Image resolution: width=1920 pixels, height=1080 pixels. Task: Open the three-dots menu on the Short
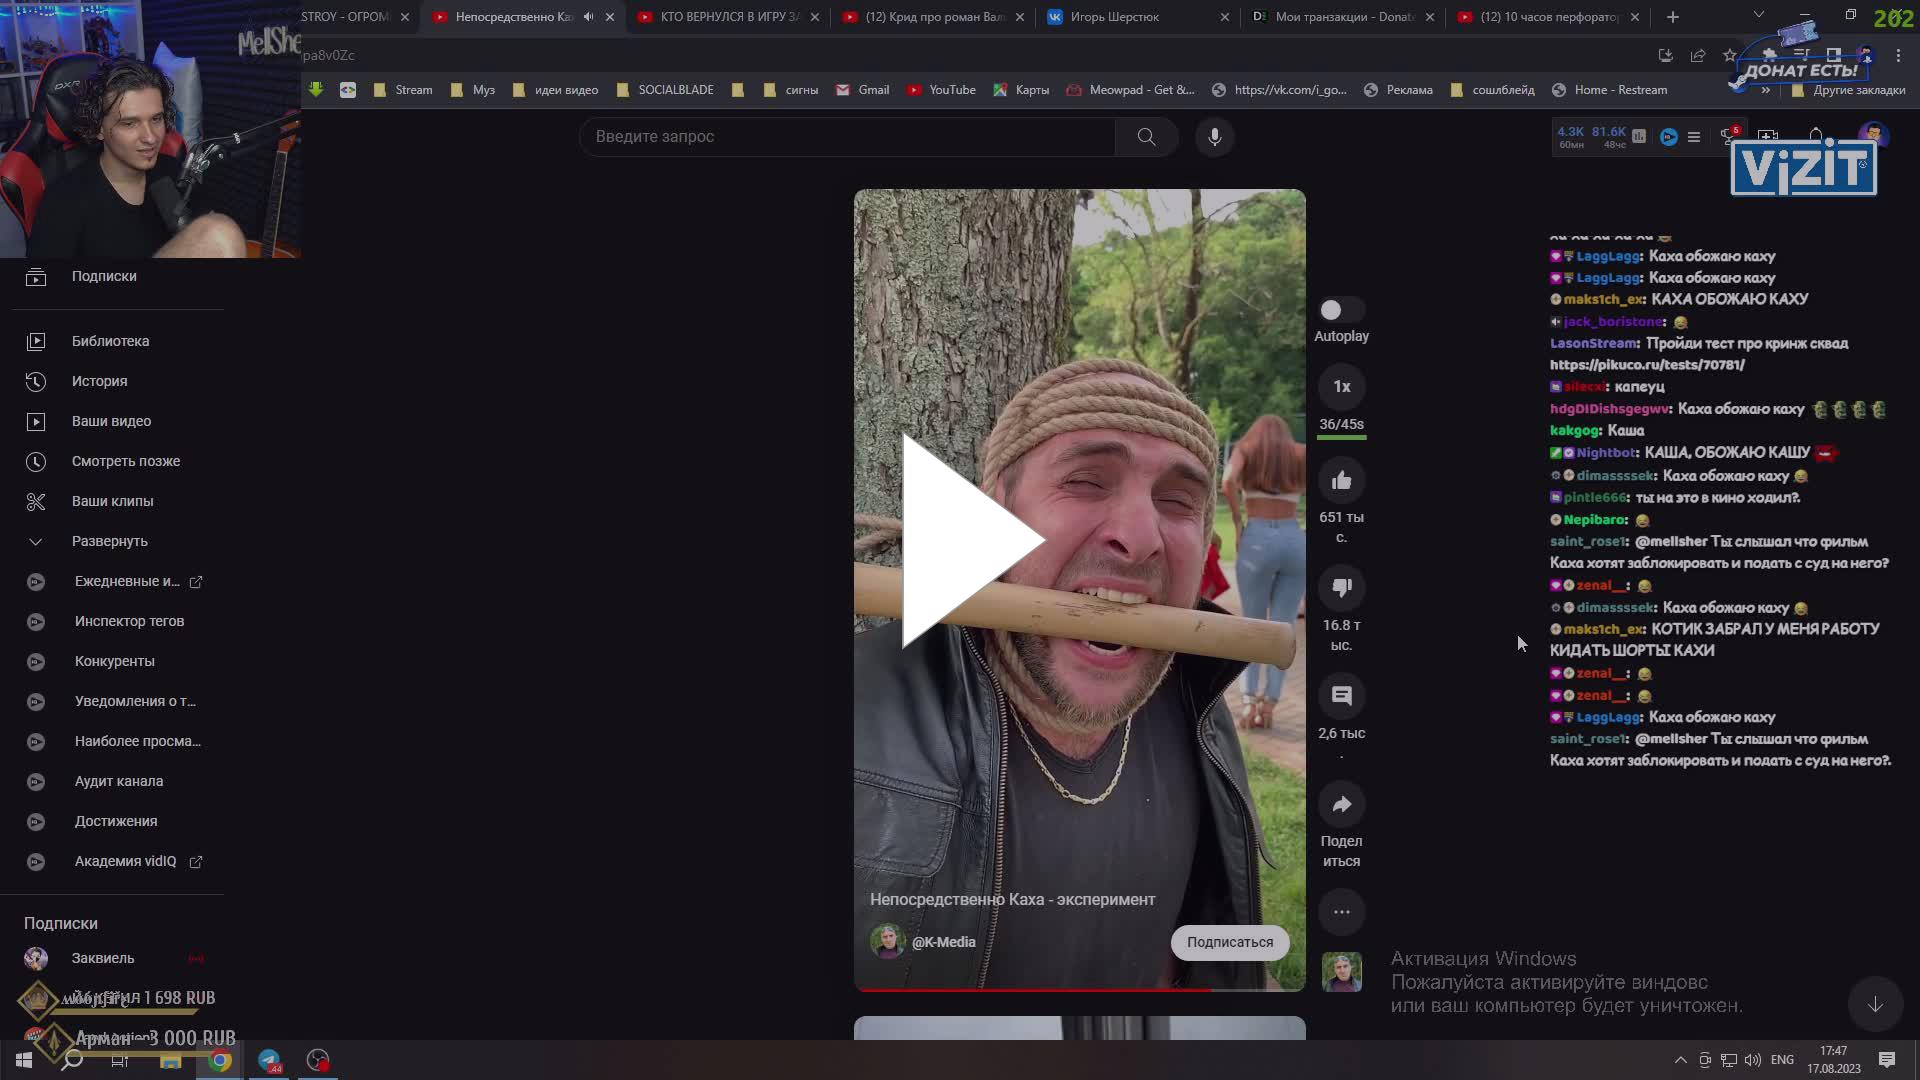click(1342, 912)
